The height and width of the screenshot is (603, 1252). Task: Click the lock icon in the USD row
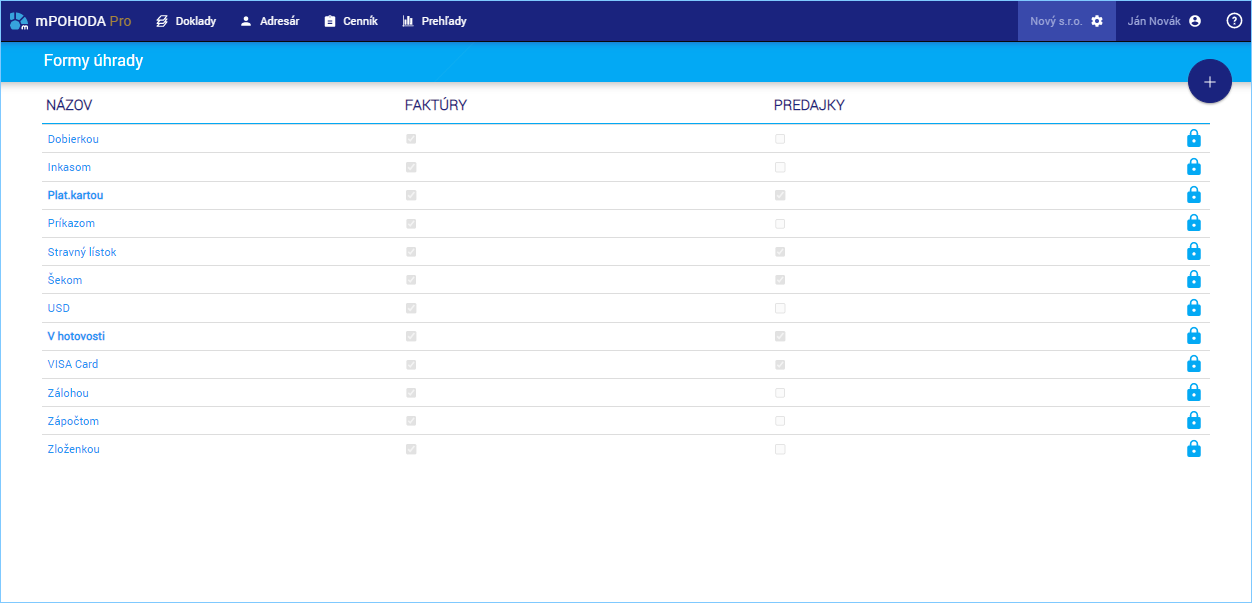1193,307
